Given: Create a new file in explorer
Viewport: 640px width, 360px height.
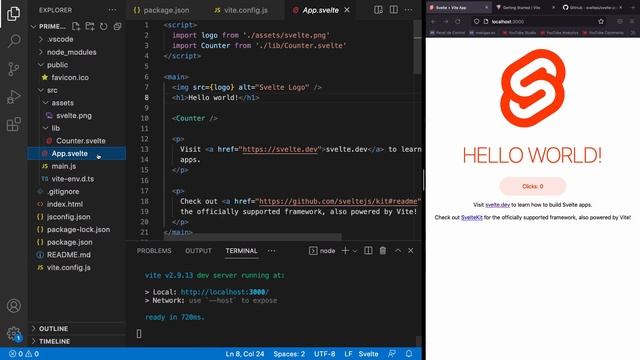Looking at the screenshot, I should coord(76,27).
